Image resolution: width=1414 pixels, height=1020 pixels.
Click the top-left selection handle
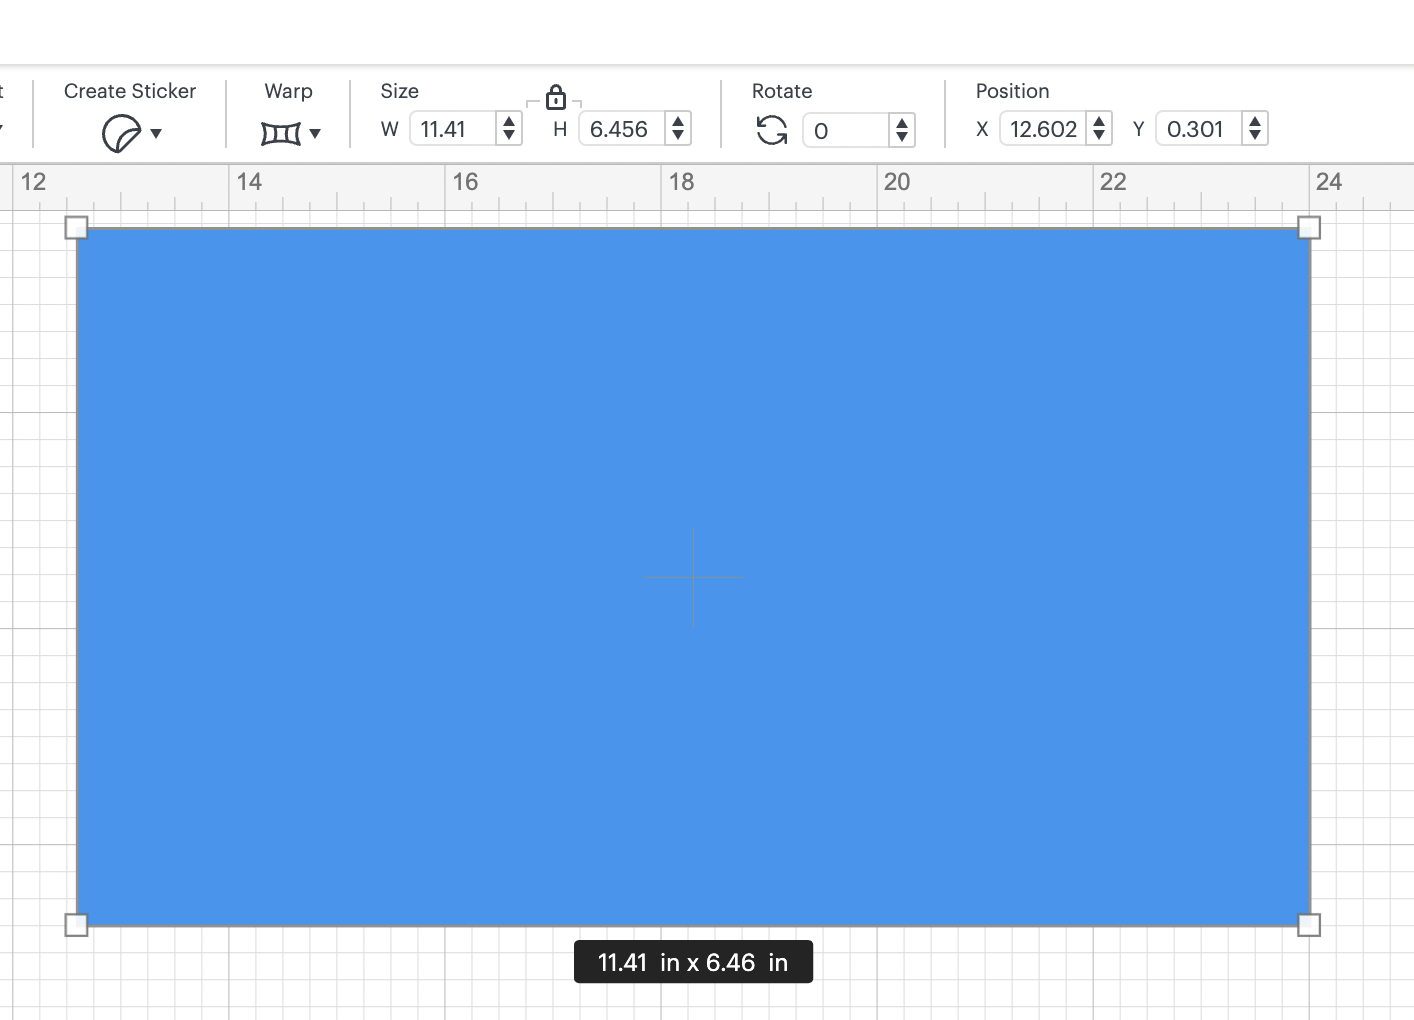(76, 228)
